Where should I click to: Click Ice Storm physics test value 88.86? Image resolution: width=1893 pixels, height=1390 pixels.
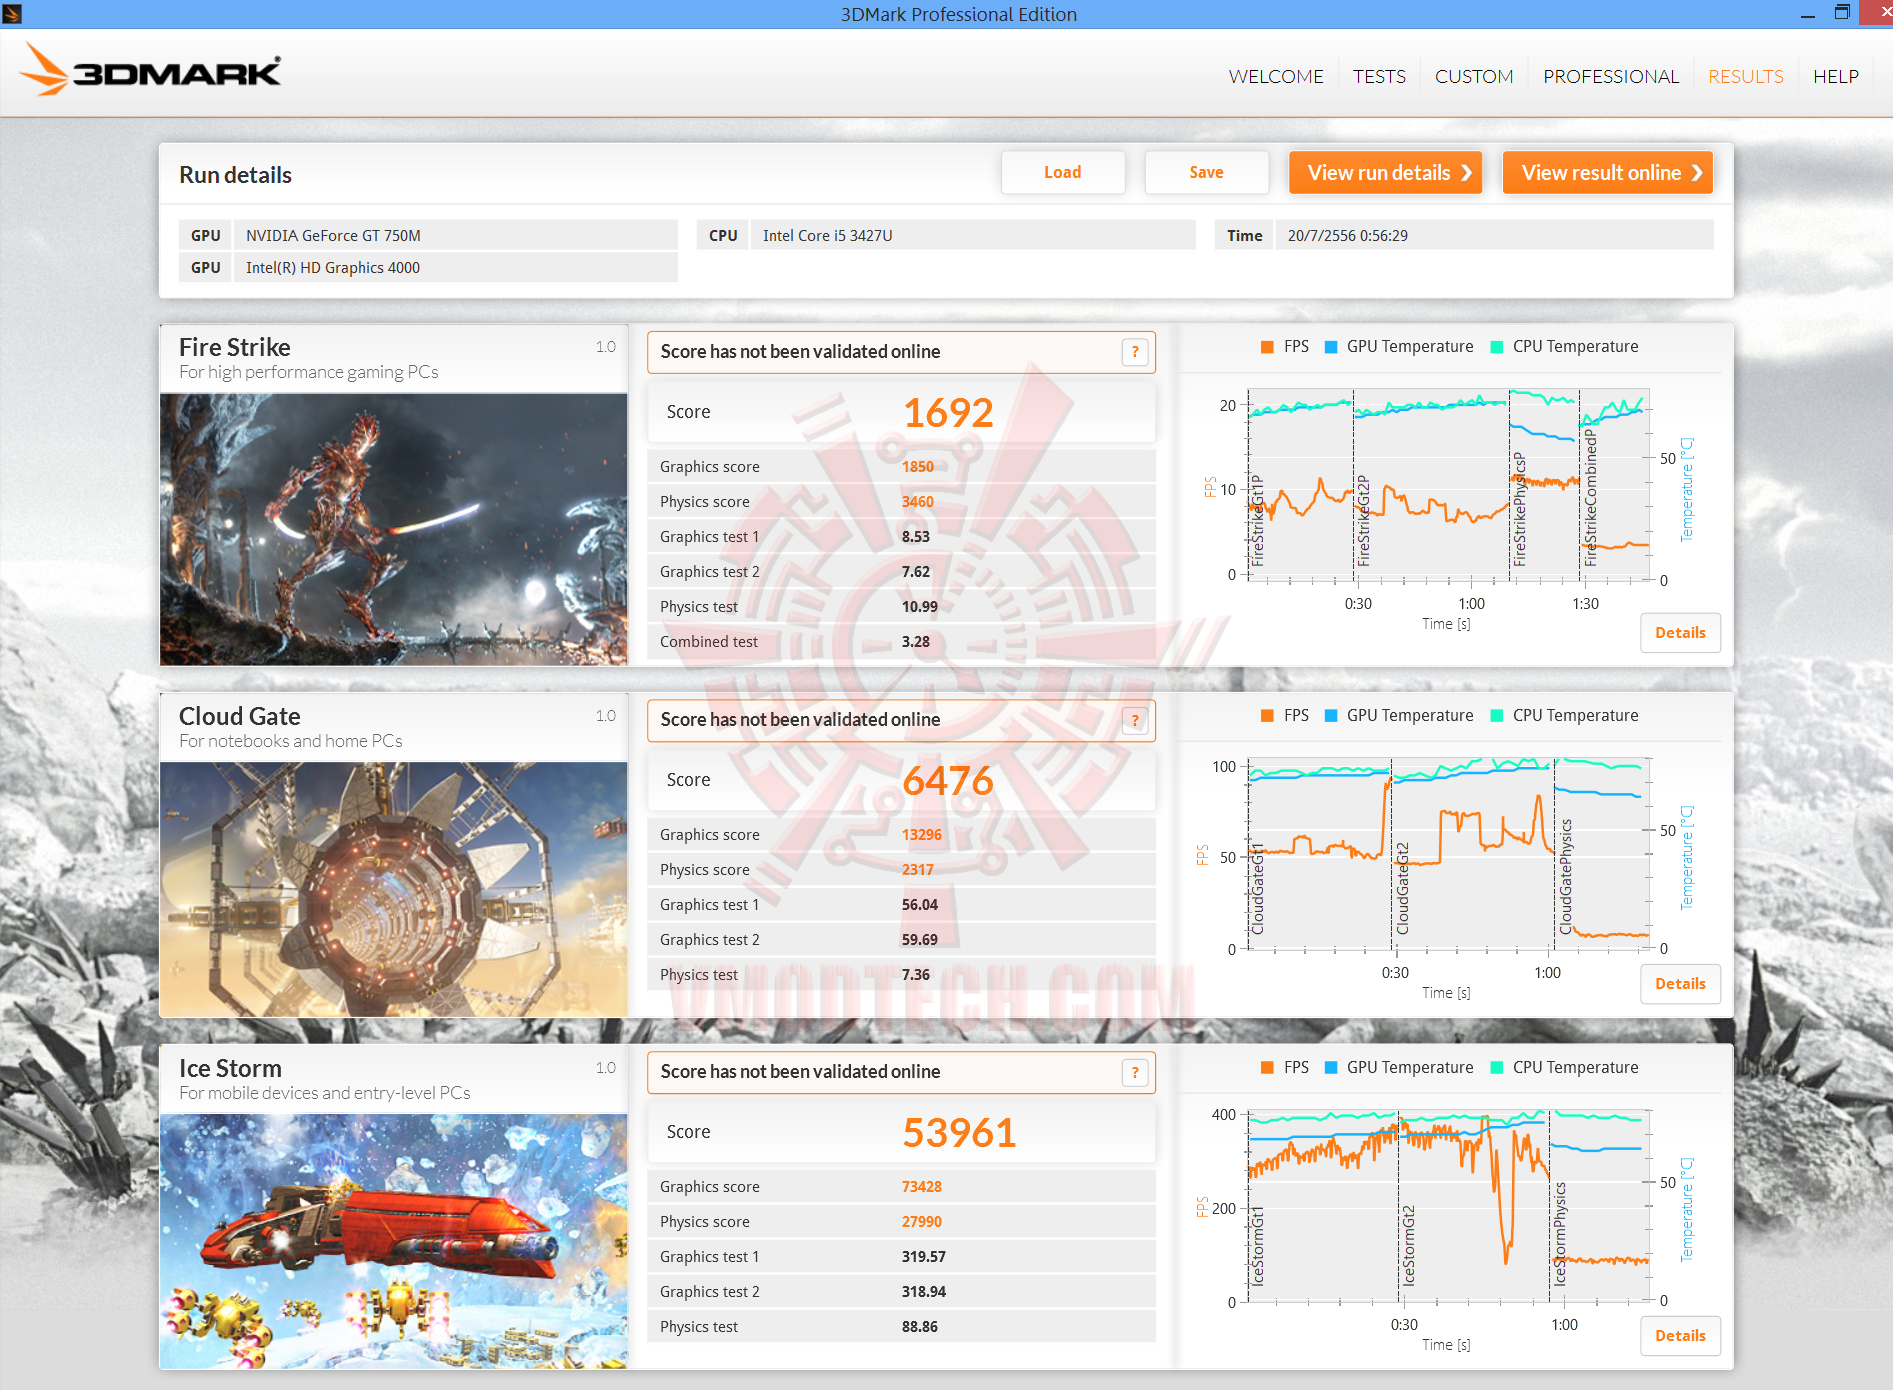[x=920, y=1327]
